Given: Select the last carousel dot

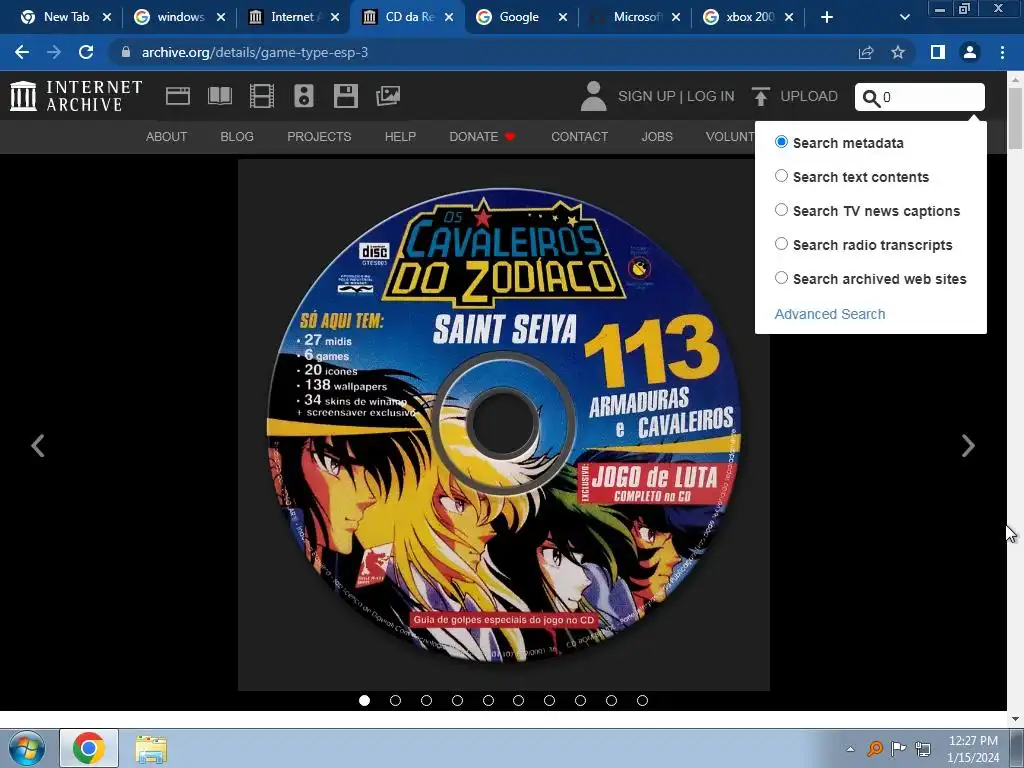Looking at the screenshot, I should pyautogui.click(x=643, y=701).
